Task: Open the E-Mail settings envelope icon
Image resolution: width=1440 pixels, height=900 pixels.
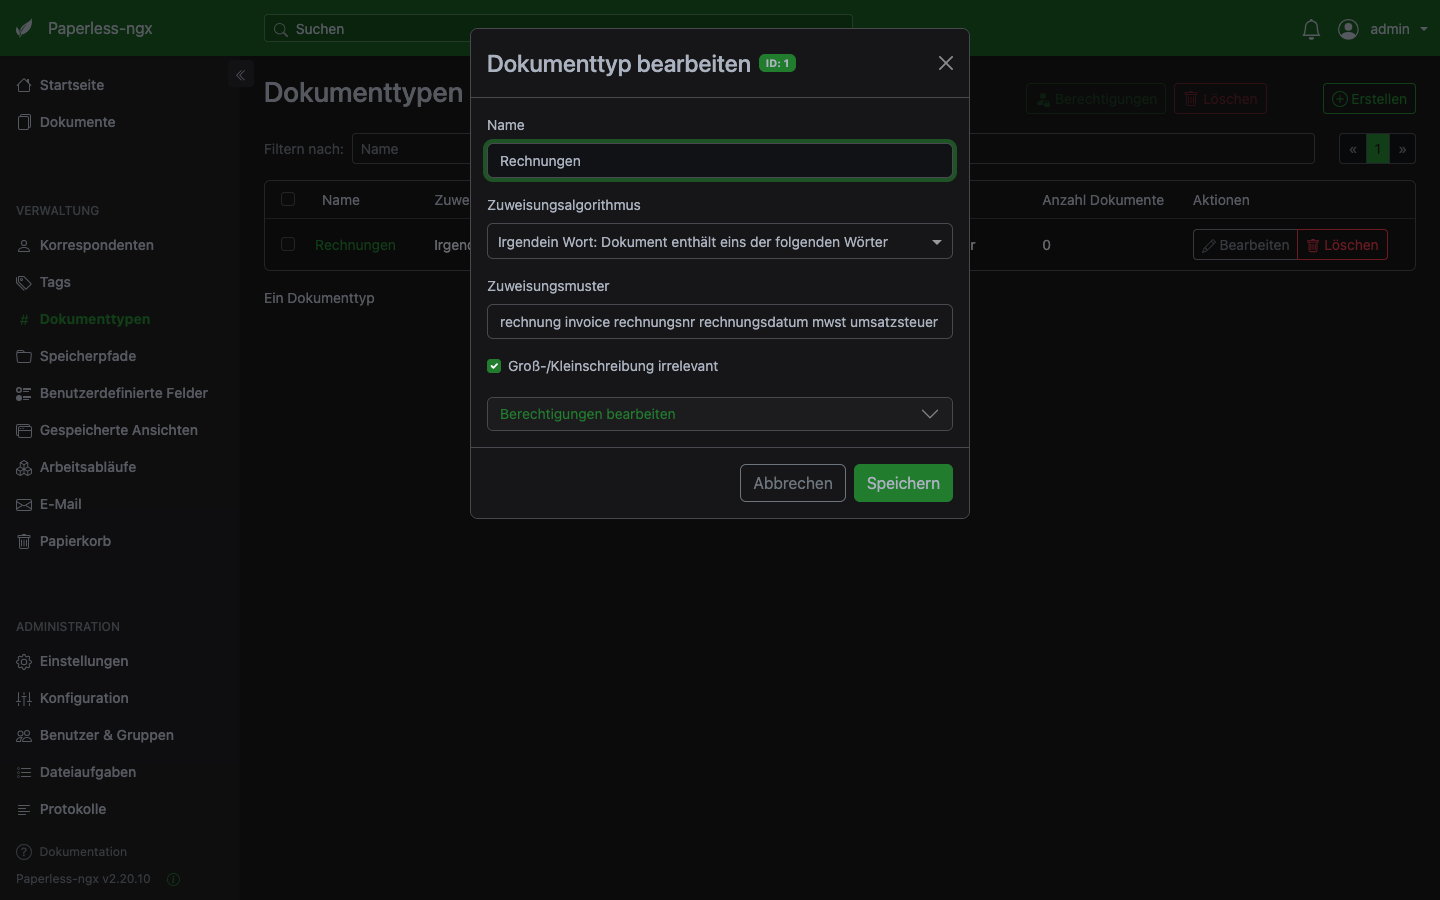Action: tap(23, 504)
